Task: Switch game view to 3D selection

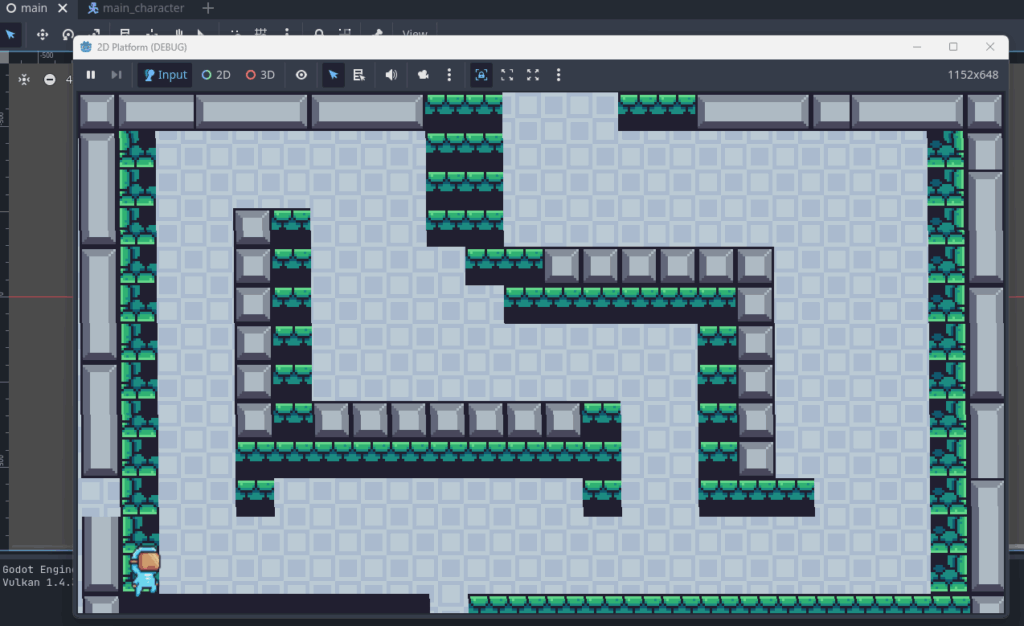Action: click(260, 75)
